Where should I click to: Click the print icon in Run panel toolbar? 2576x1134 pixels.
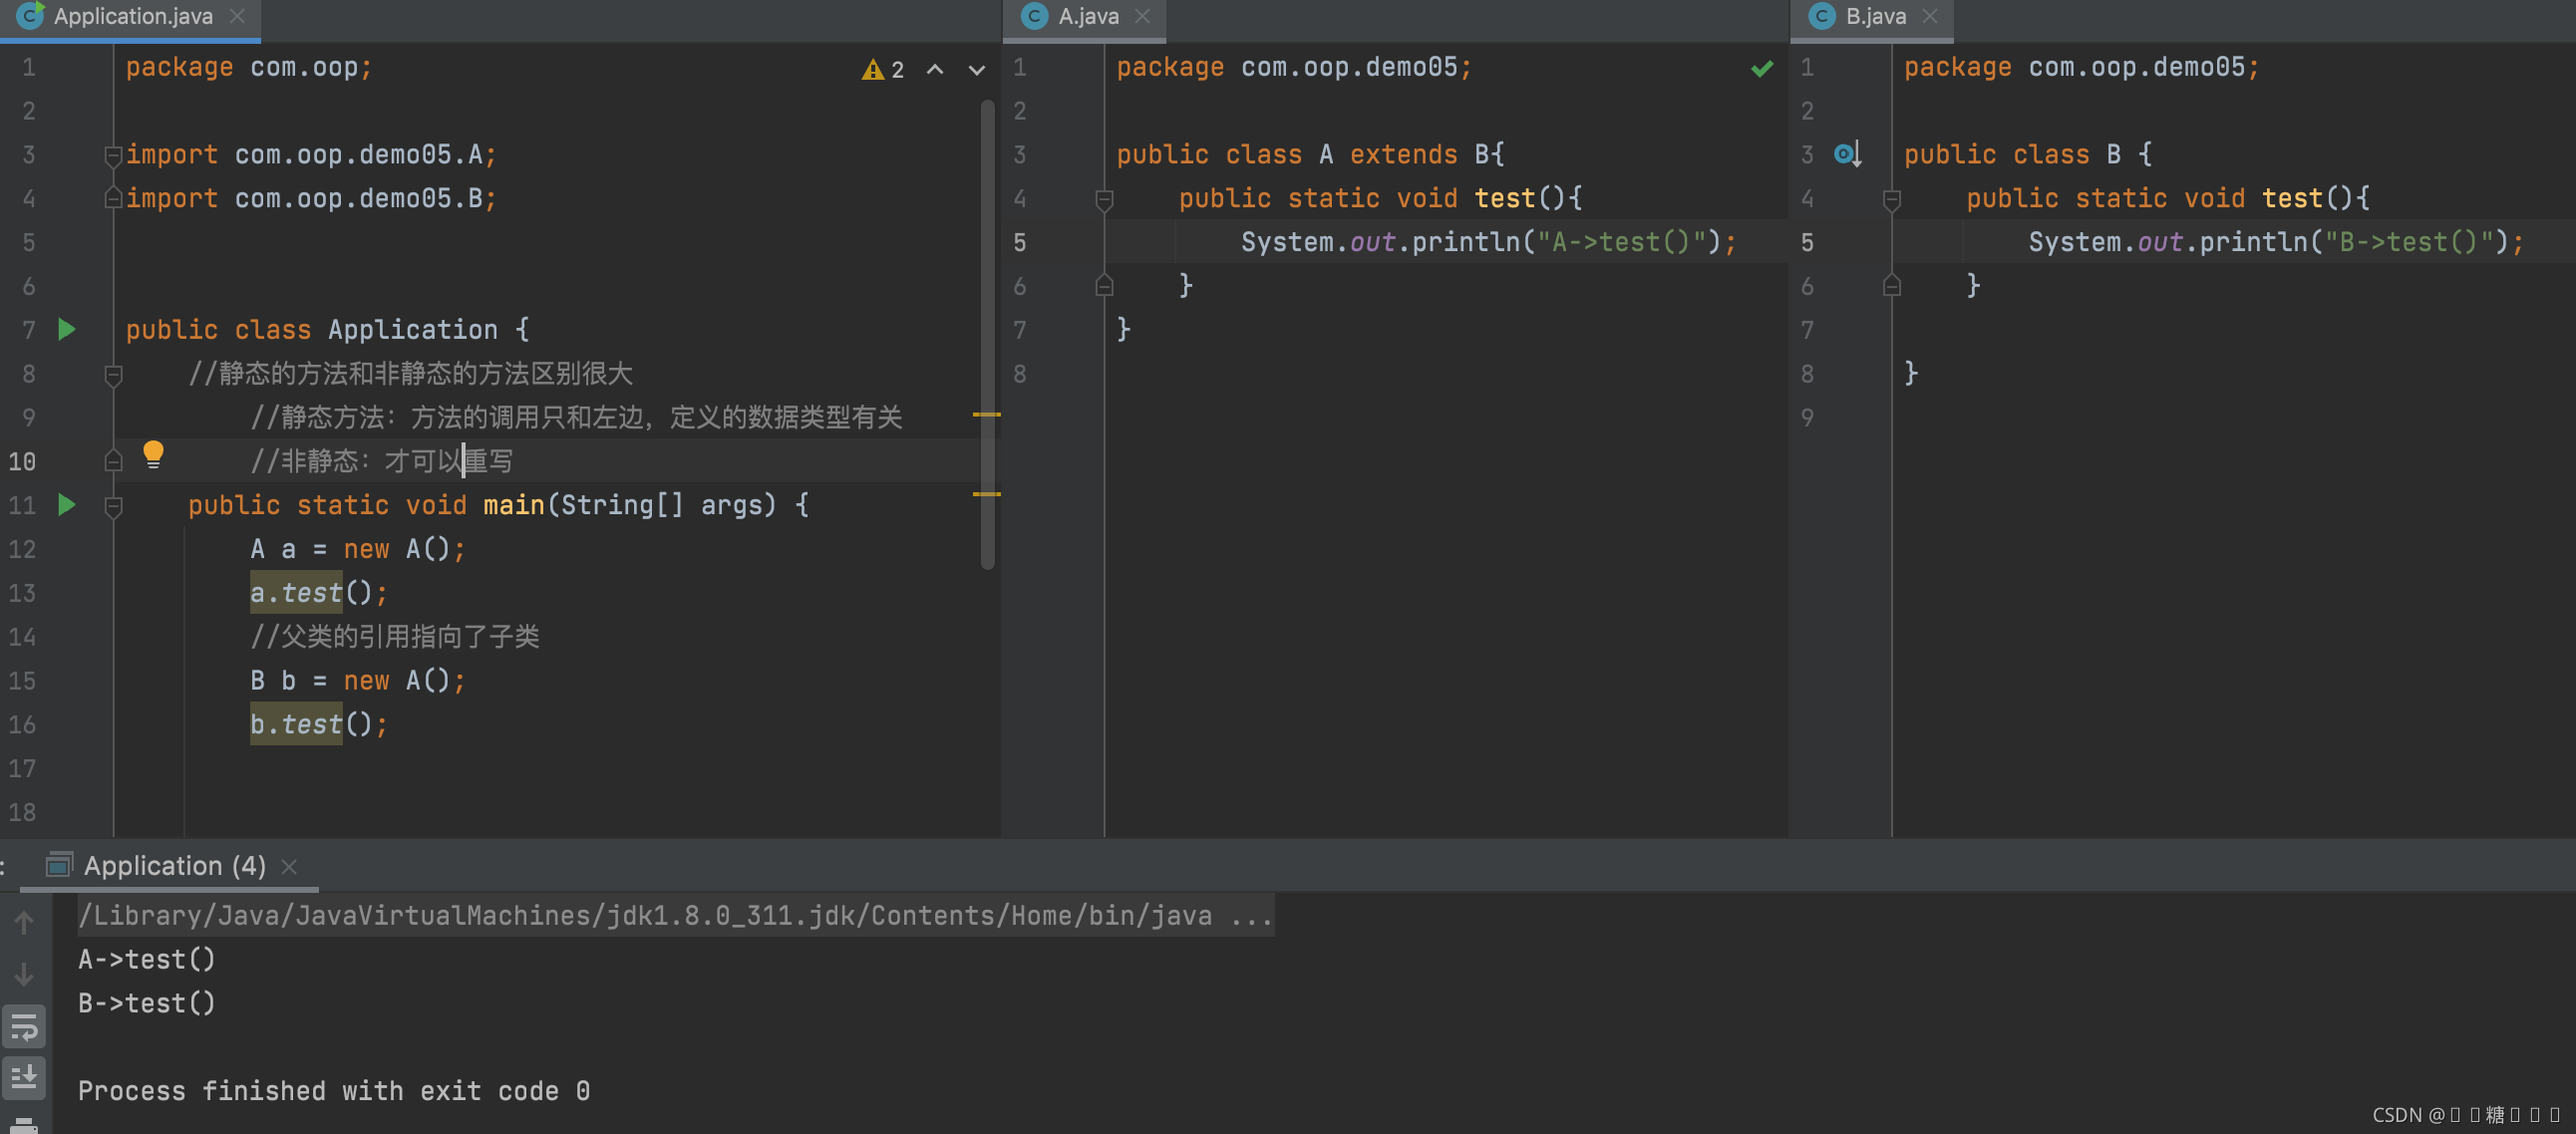pyautogui.click(x=24, y=1125)
